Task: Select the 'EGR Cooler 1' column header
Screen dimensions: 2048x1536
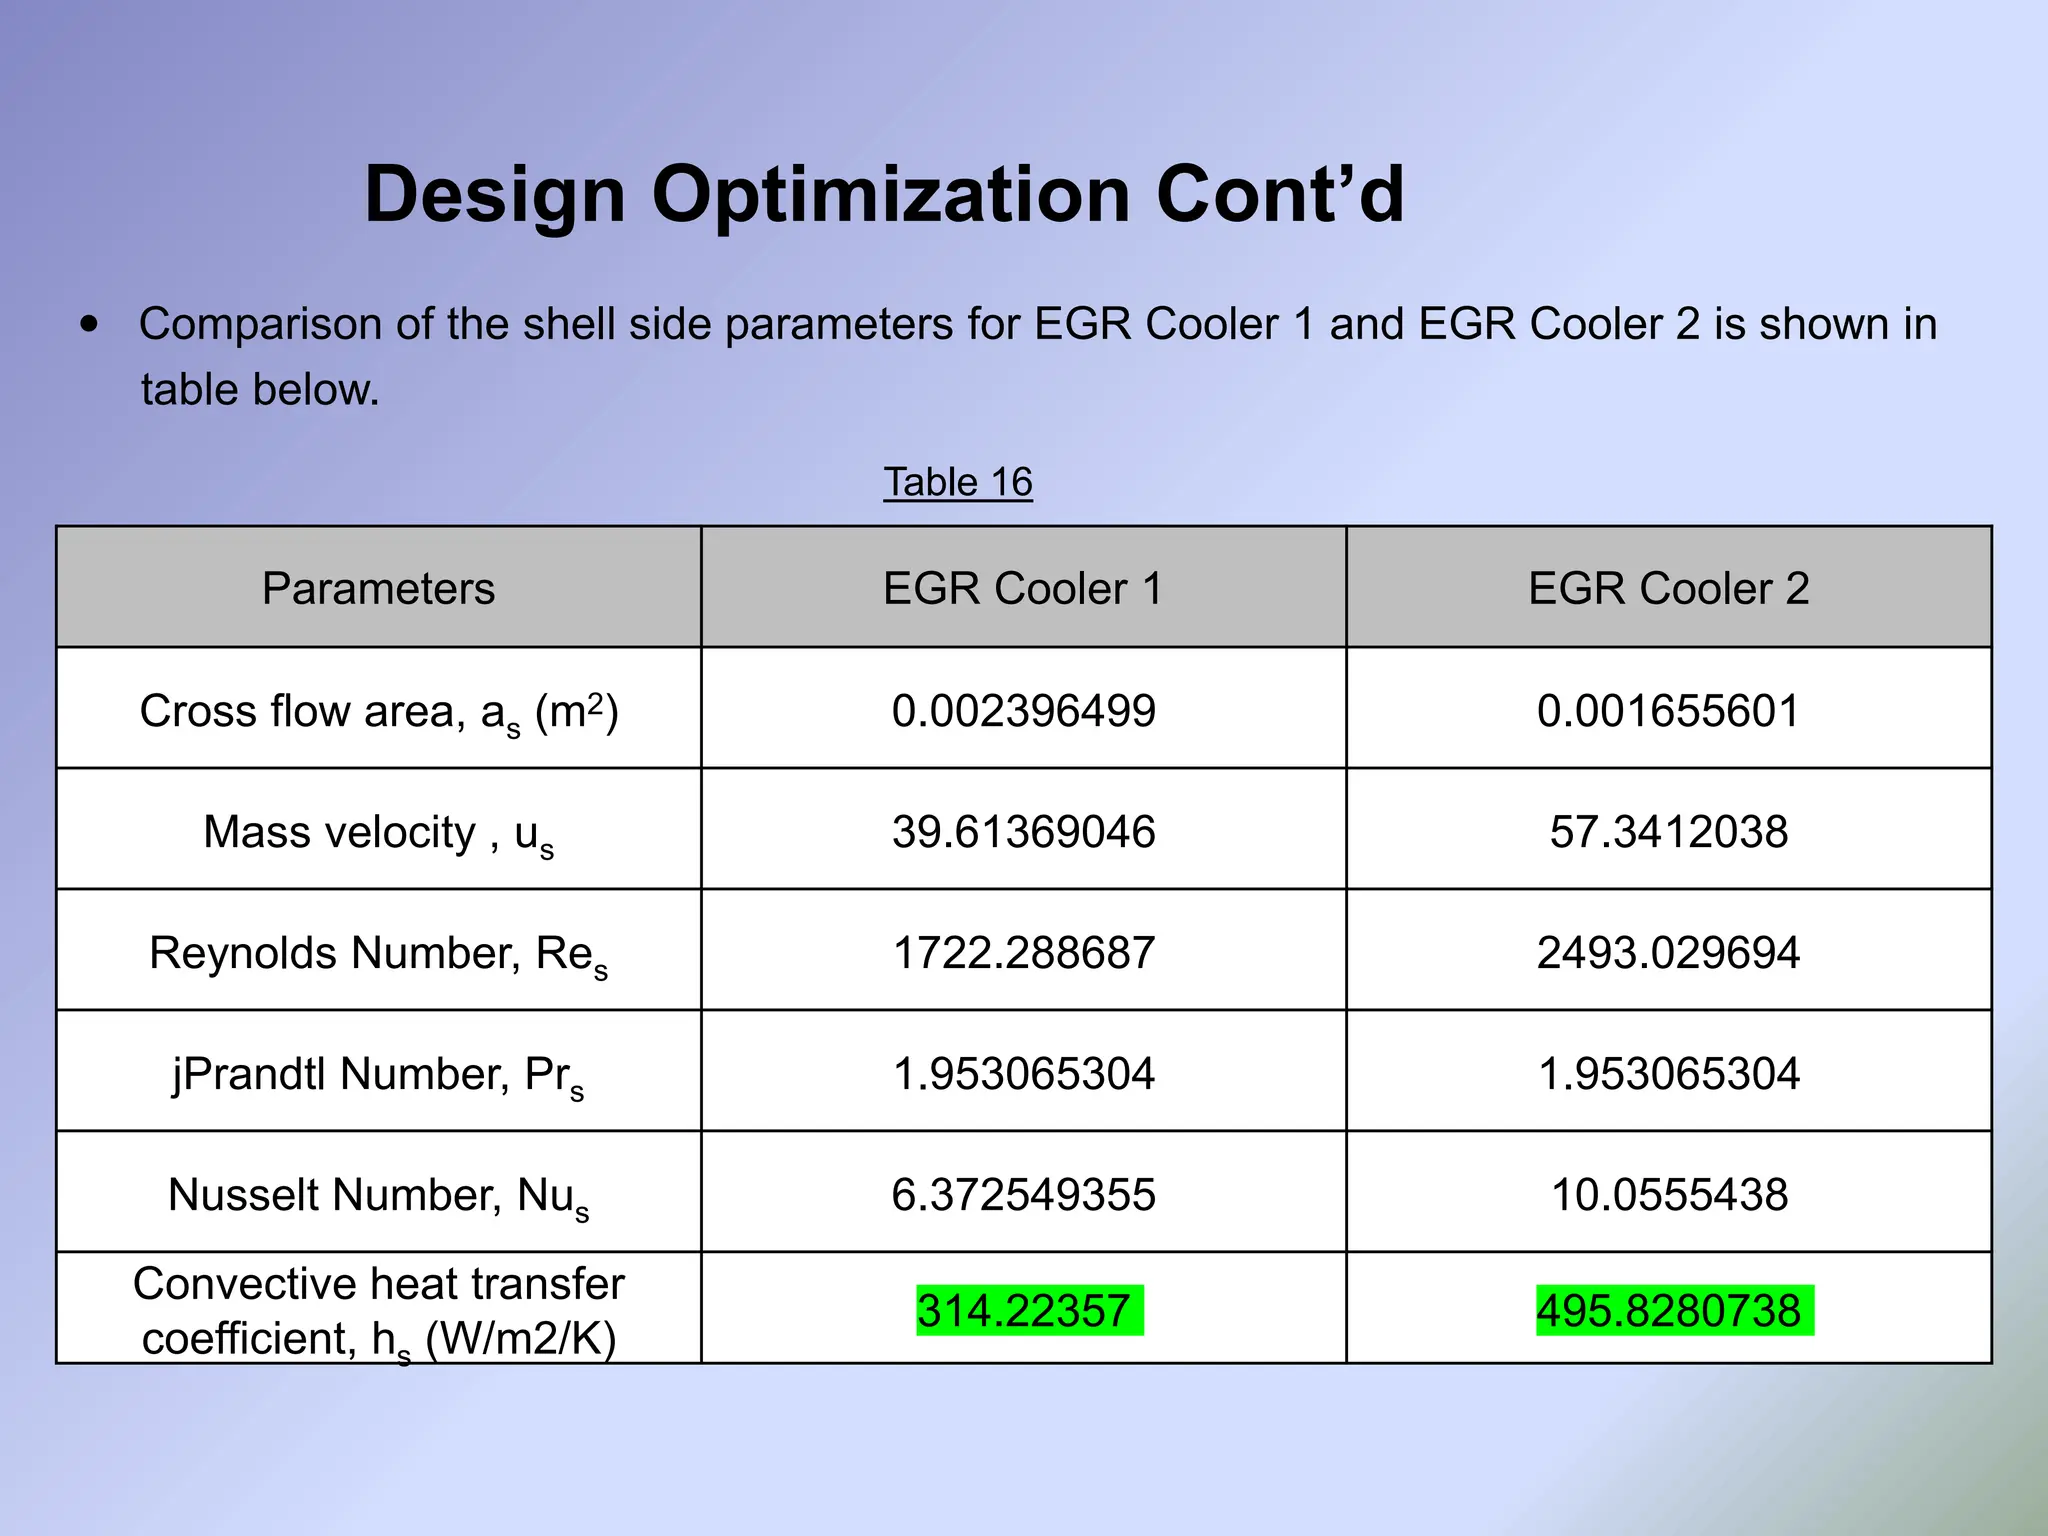Action: pos(1024,587)
